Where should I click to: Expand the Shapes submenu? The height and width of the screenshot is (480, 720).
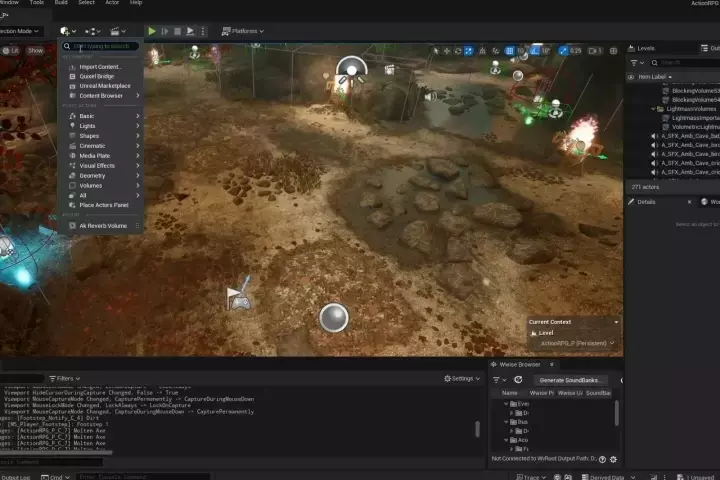click(x=101, y=136)
